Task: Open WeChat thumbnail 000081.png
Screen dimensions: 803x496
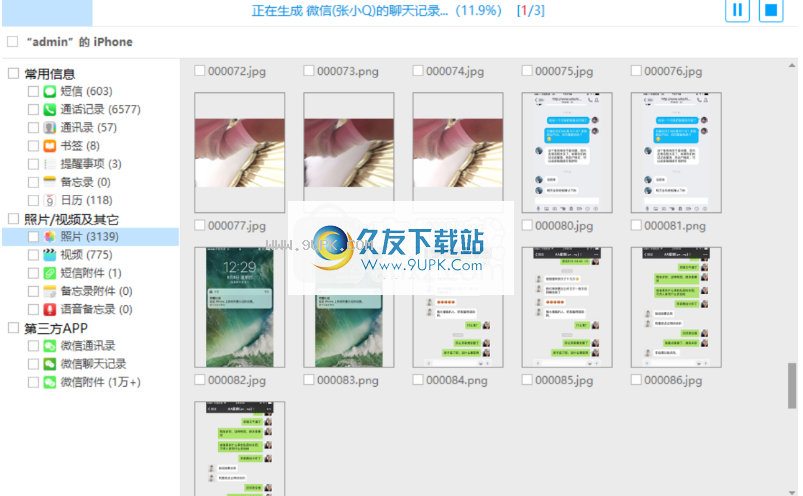Action: click(676, 307)
